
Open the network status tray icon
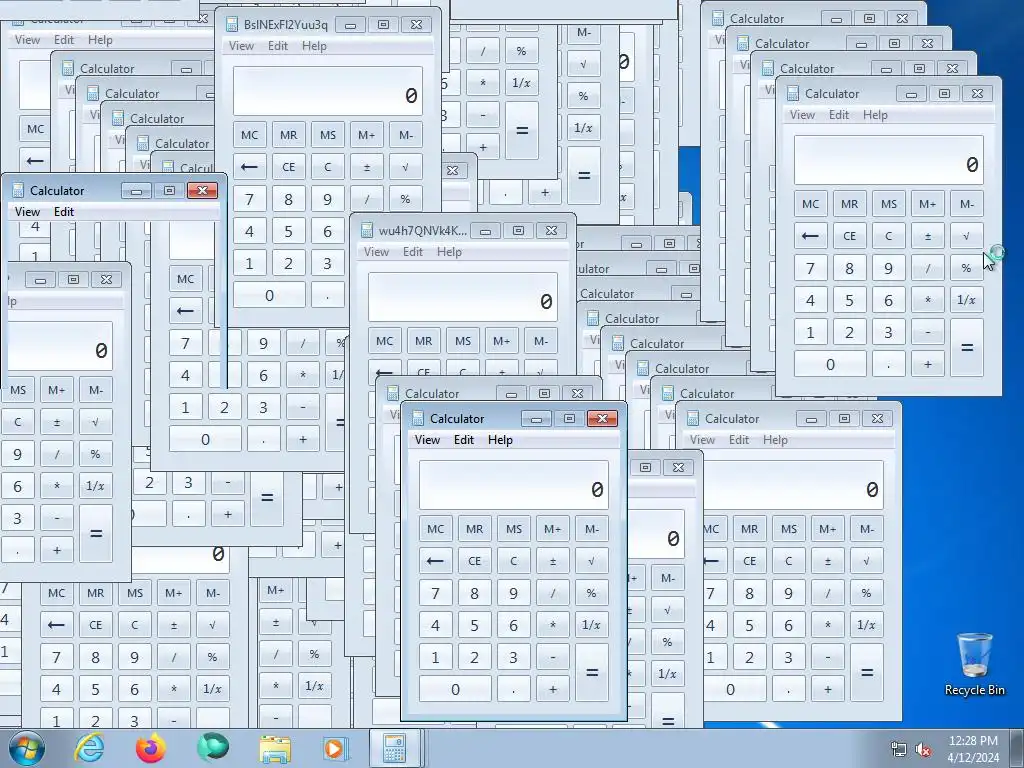point(899,749)
